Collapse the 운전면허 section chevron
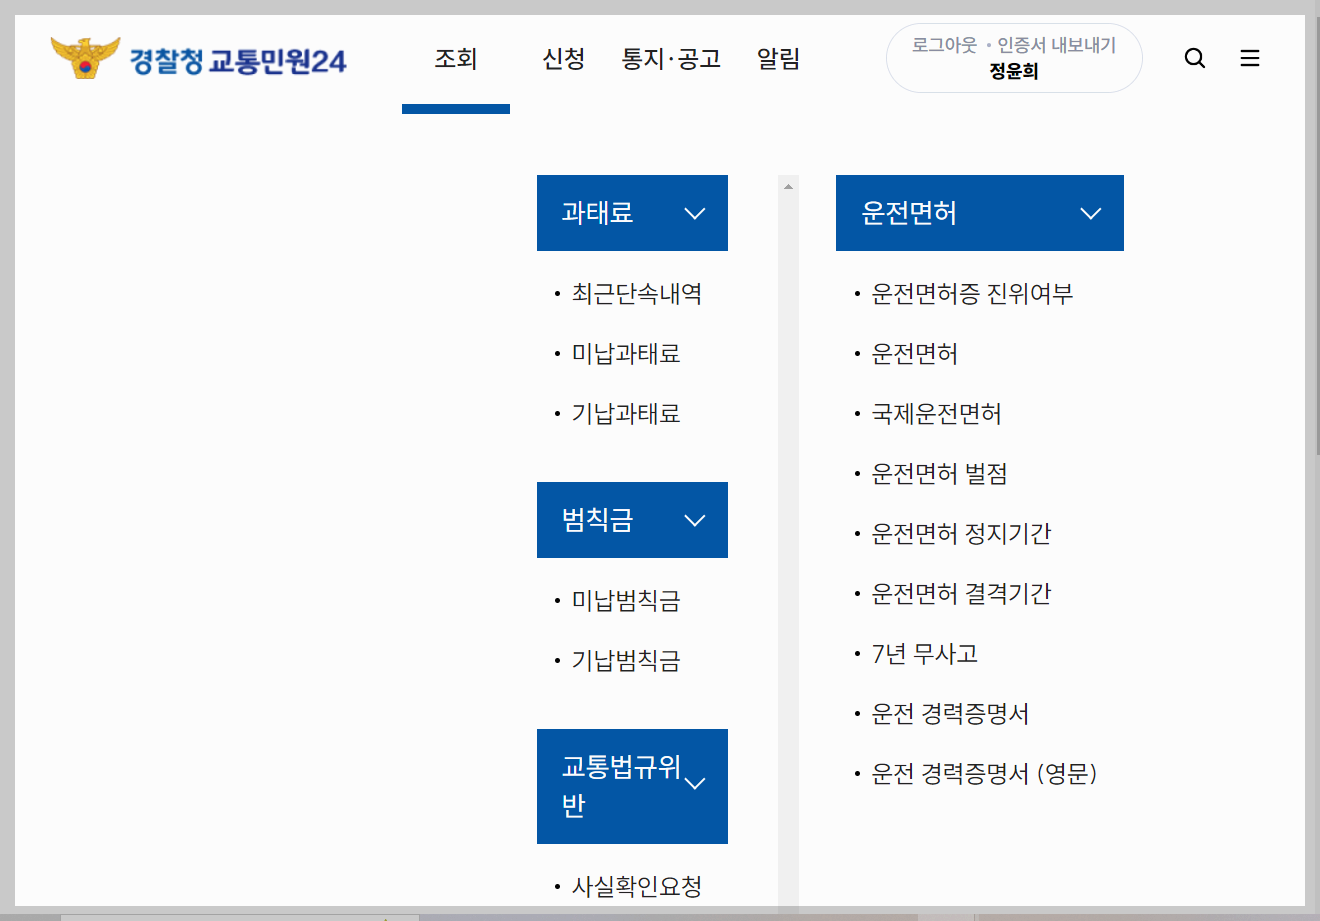This screenshot has width=1320, height=921. [x=1091, y=212]
